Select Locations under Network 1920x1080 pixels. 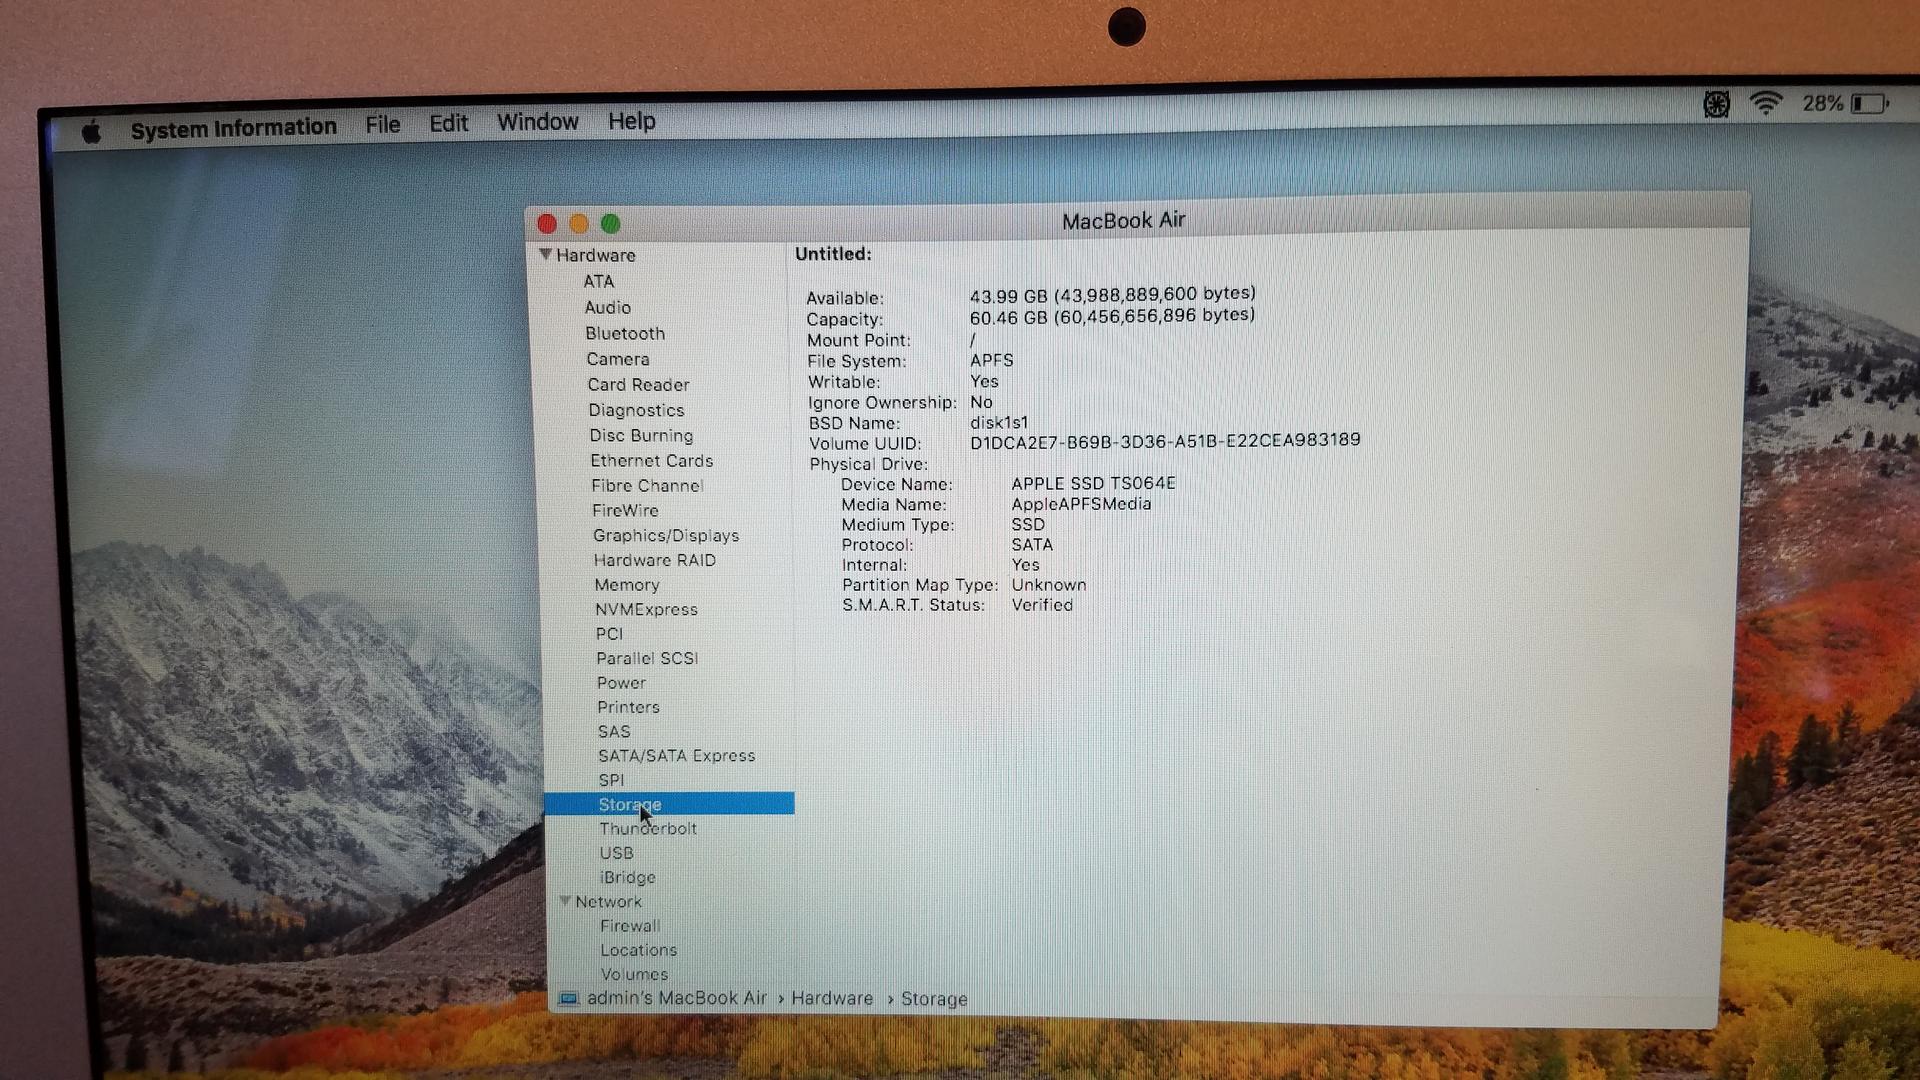coord(638,950)
